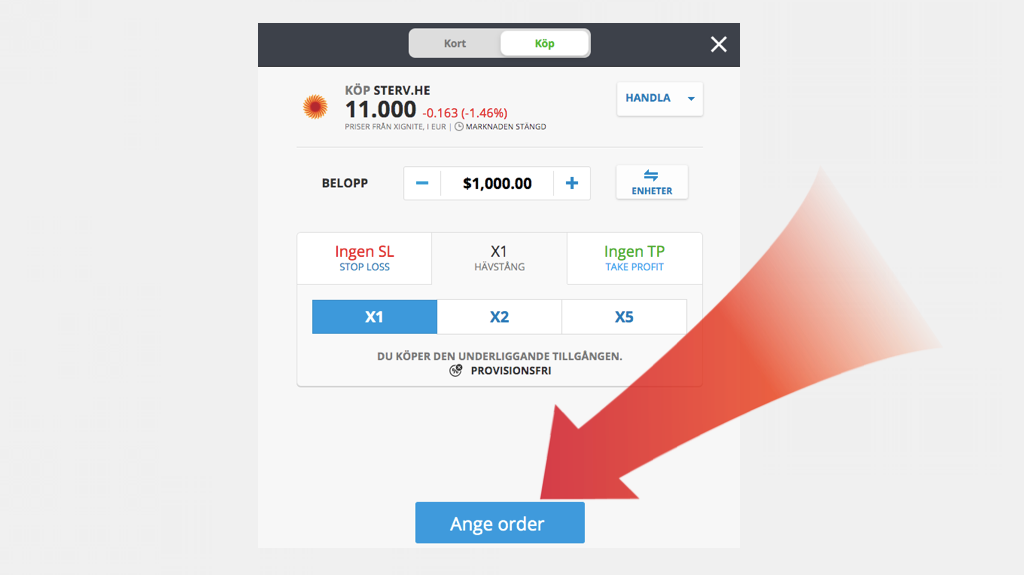1024x575 pixels.
Task: Open the Ingen SL Stop Loss tab
Action: click(364, 258)
